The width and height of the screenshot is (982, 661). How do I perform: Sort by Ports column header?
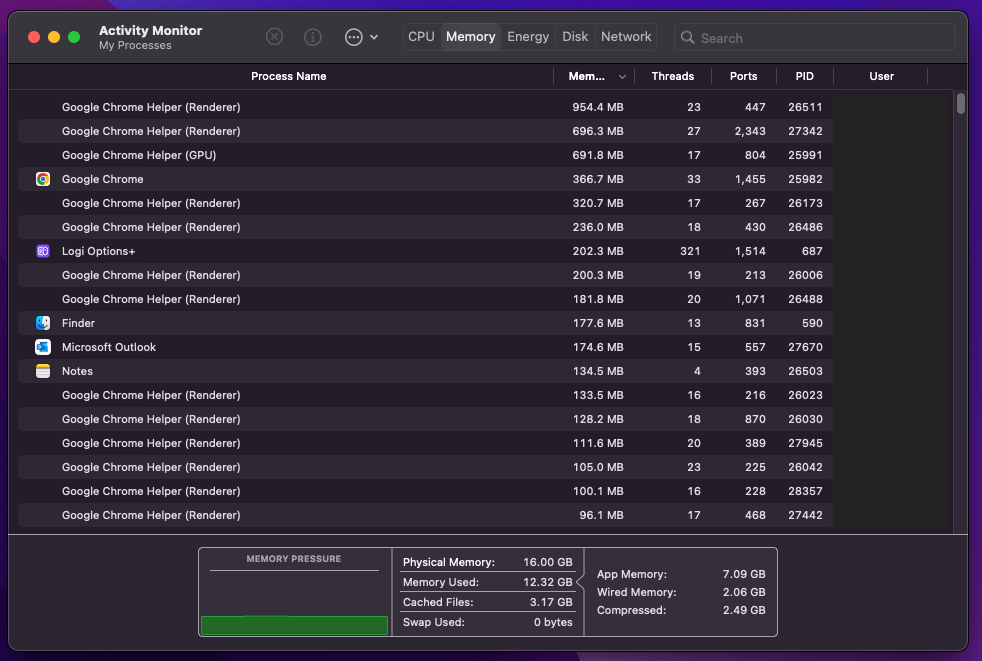click(x=743, y=76)
